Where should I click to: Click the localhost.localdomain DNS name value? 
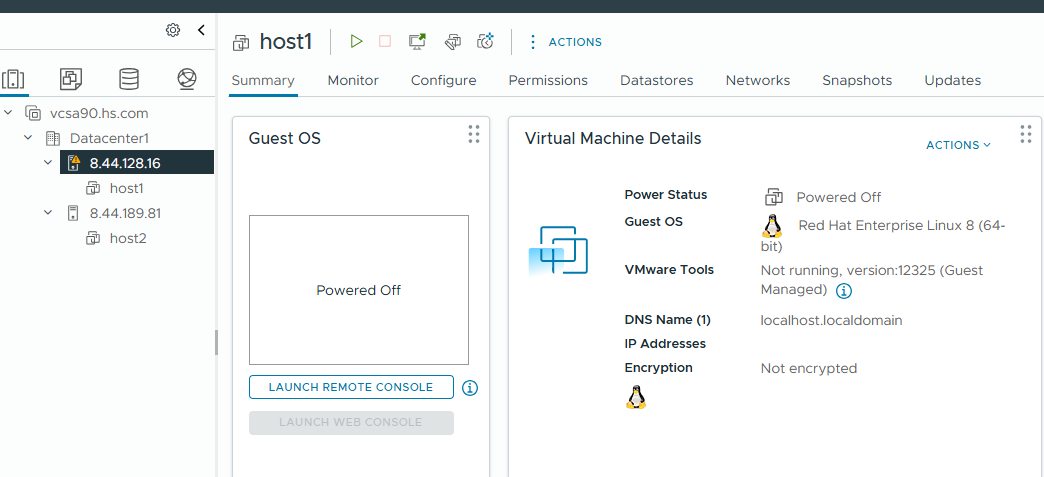point(832,320)
